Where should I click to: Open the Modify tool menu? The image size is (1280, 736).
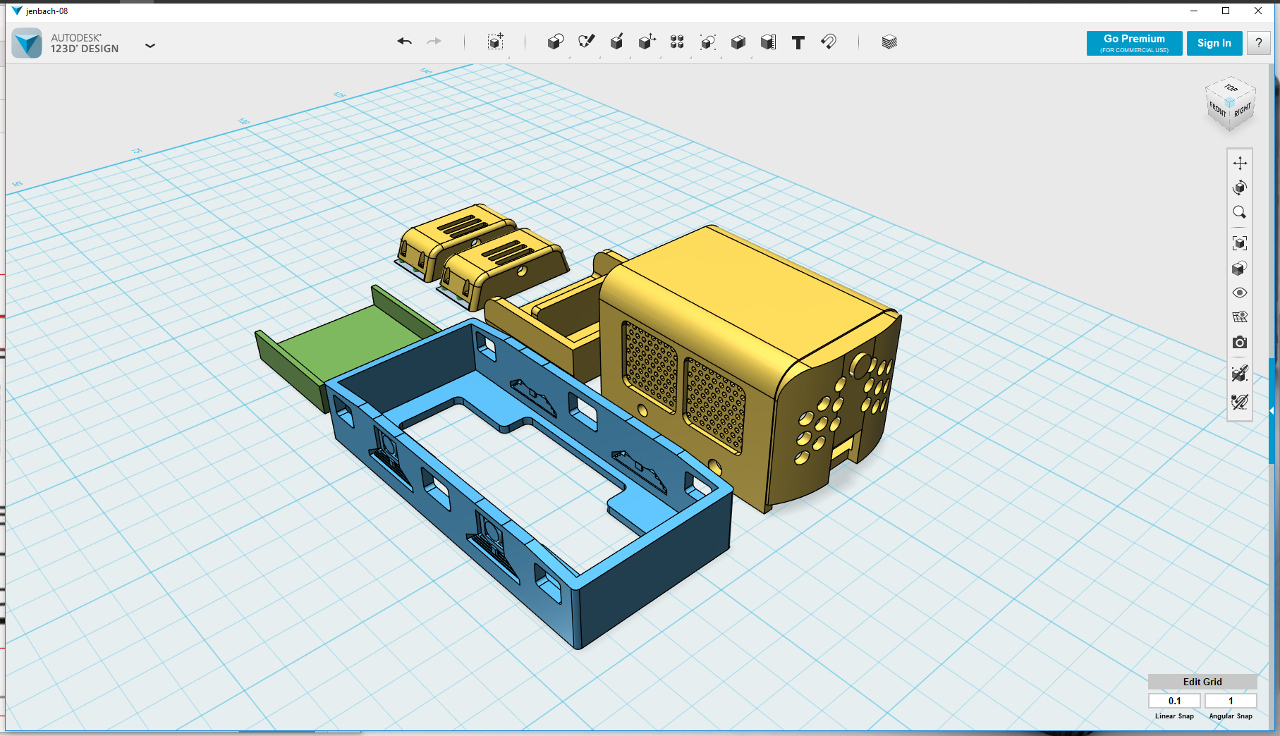coord(647,42)
